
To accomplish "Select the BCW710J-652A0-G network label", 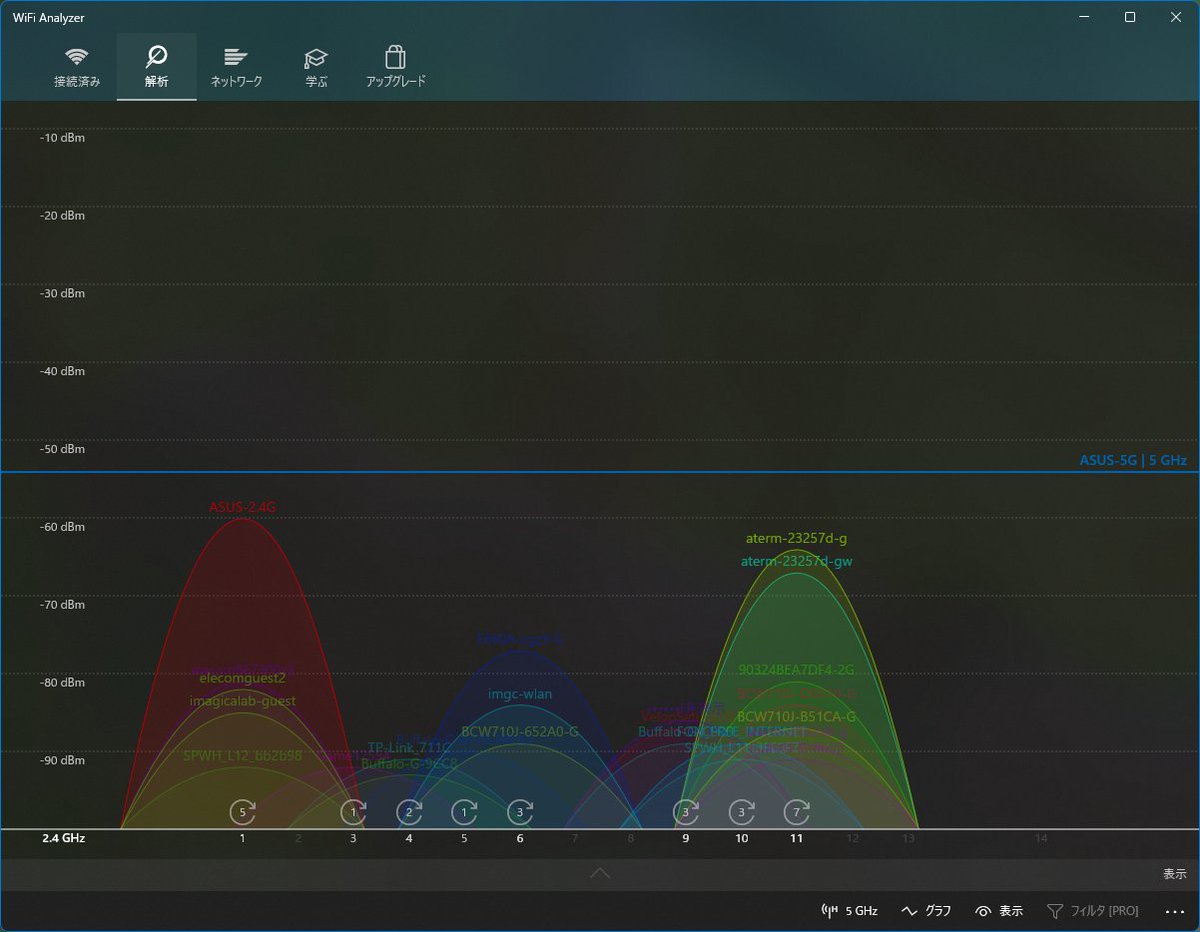I will pos(520,732).
